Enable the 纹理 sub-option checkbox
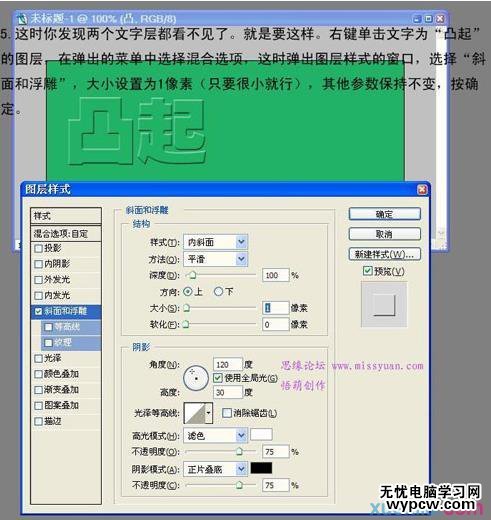The height and width of the screenshot is (520, 491). [48, 343]
